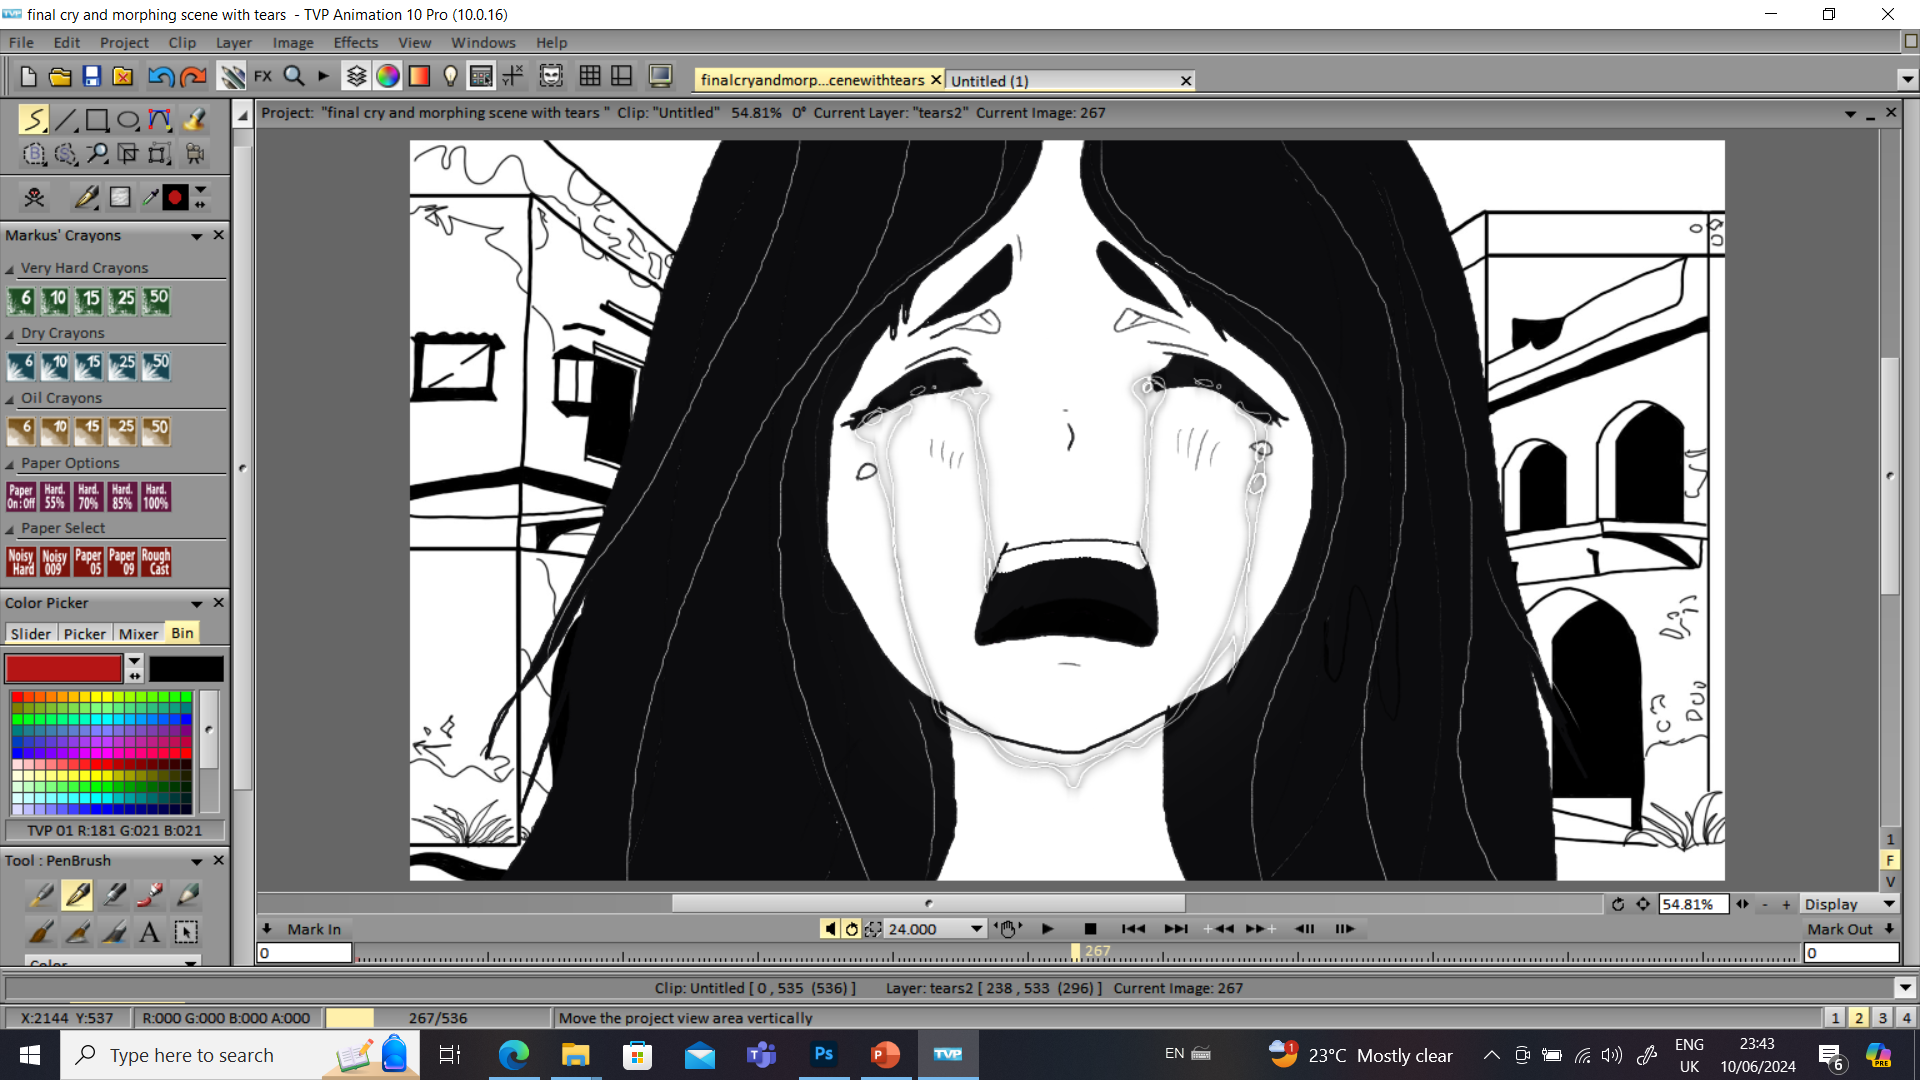1920x1080 pixels.
Task: Collapse the Oil Crayons section
Action: pos(10,399)
